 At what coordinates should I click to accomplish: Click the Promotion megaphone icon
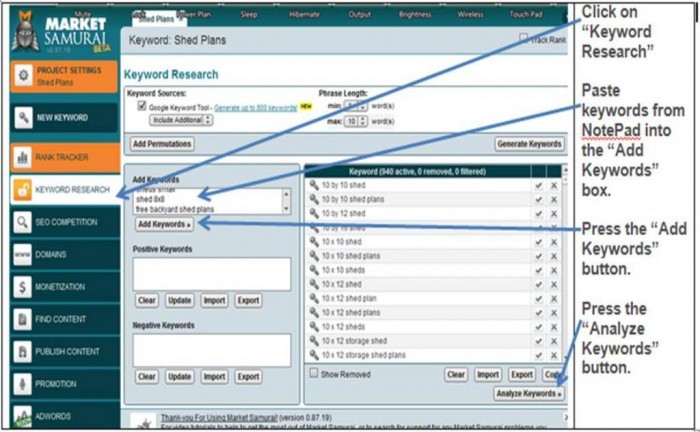coord(22,384)
